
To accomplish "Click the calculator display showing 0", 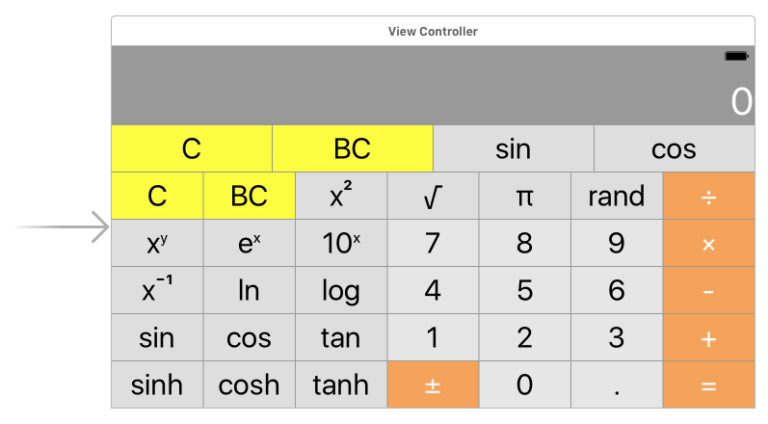I will [x=433, y=86].
